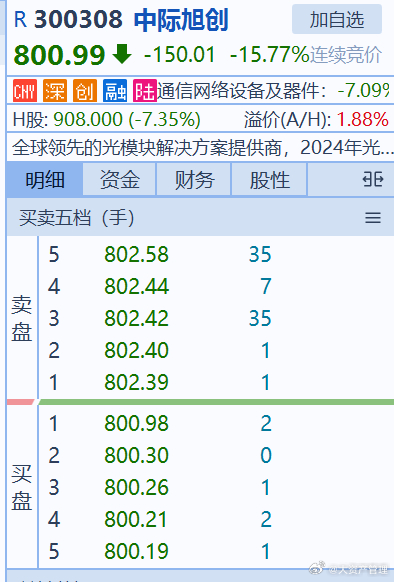Select buy level 2 price 800.30
Image resolution: width=394 pixels, height=582 pixels.
[x=136, y=455]
